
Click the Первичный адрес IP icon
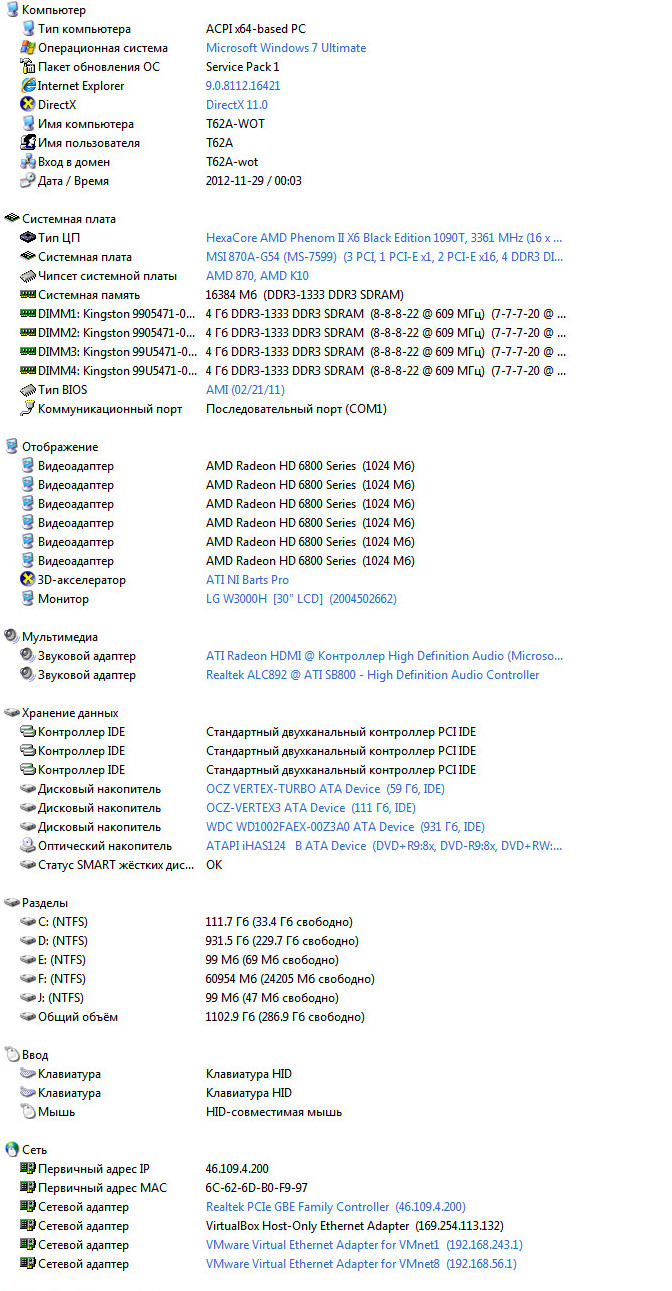(28, 1169)
